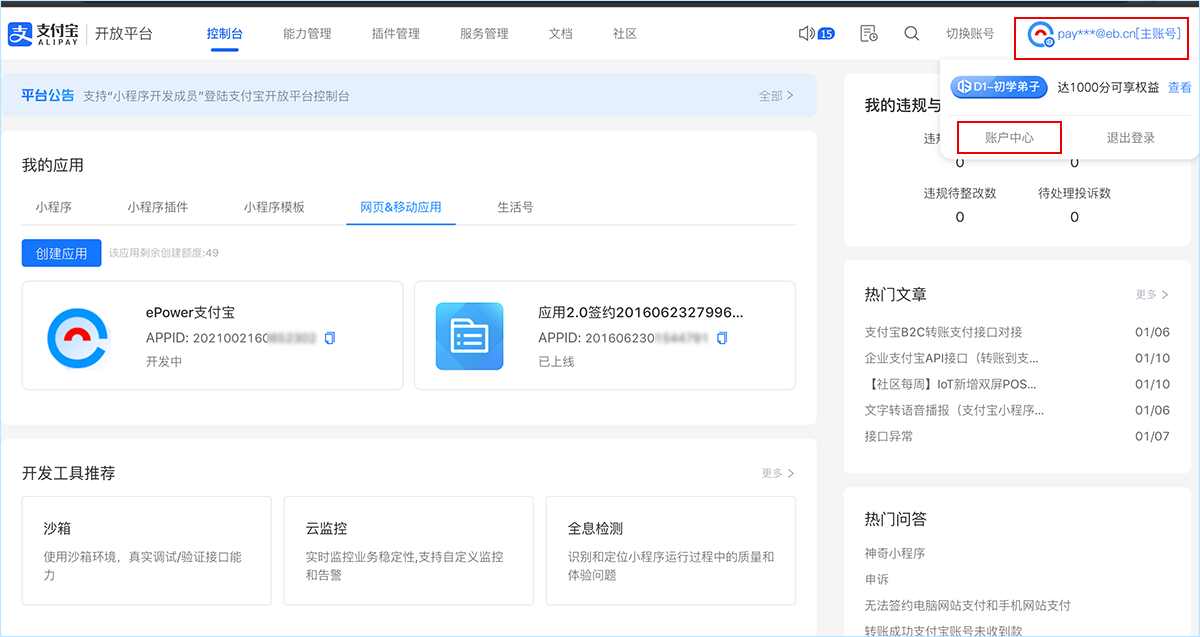The image size is (1200, 637).
Task: Click the Alipay logo
Action: point(41,34)
